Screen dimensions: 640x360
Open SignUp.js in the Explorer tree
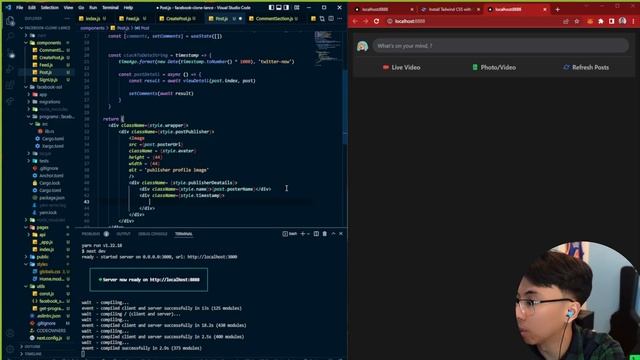(x=48, y=80)
